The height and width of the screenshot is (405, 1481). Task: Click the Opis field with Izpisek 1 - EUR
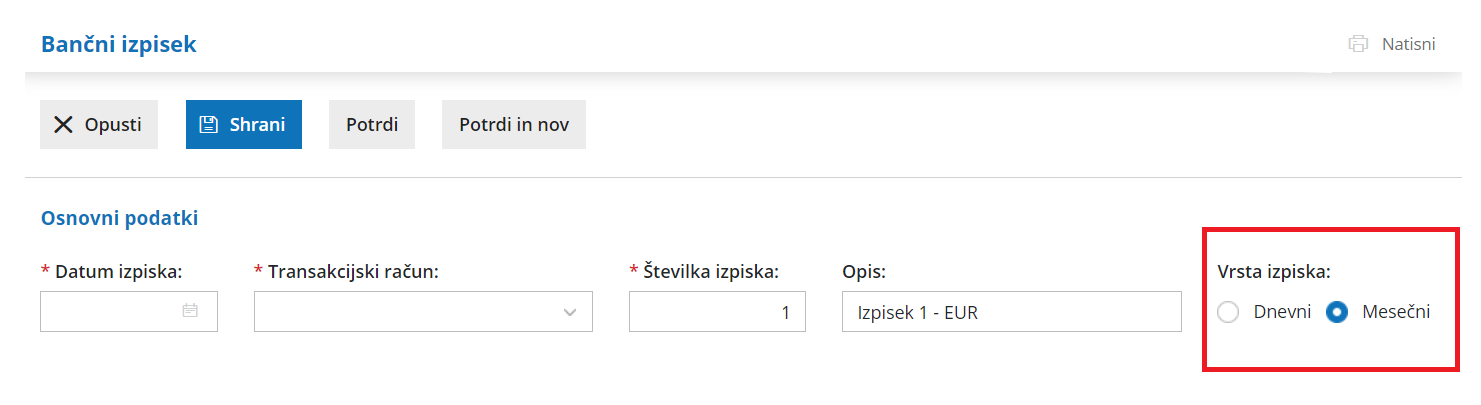1011,312
